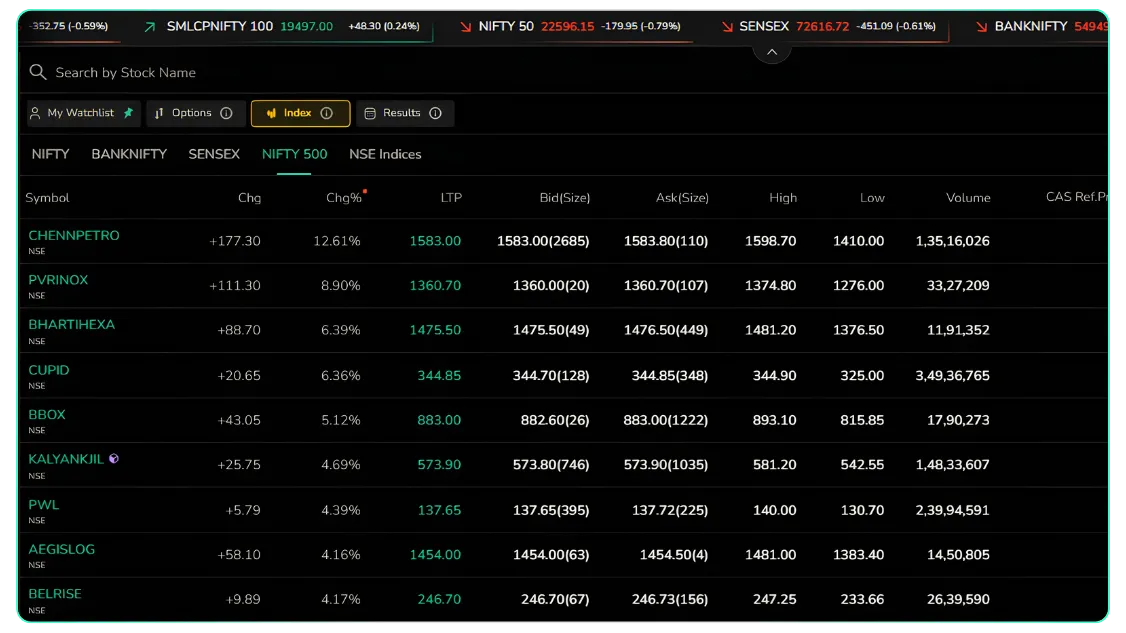Switch to the BANKNIFTY tab
This screenshot has width=1126, height=633.
129,154
